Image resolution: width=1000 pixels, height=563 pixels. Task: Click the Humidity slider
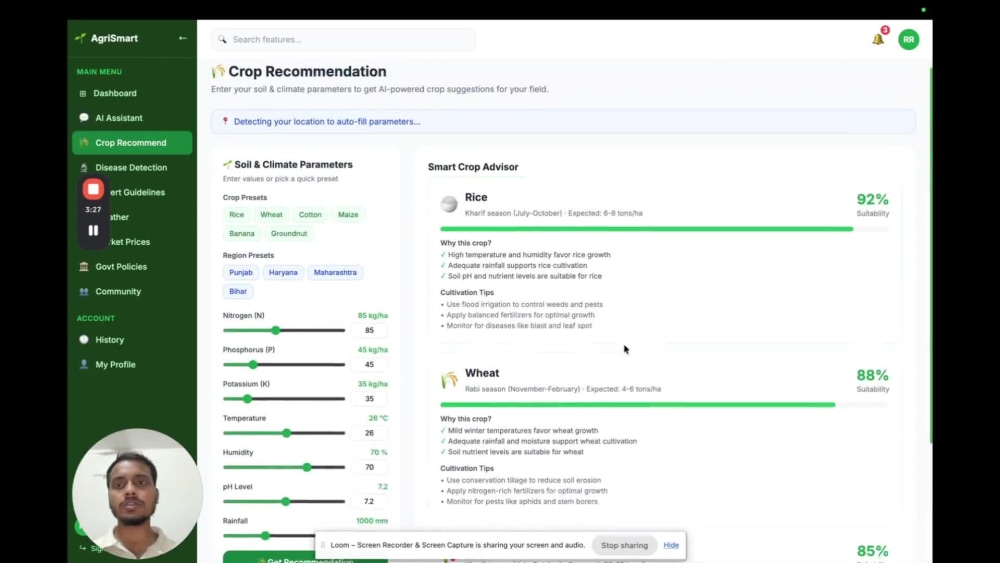coord(284,467)
